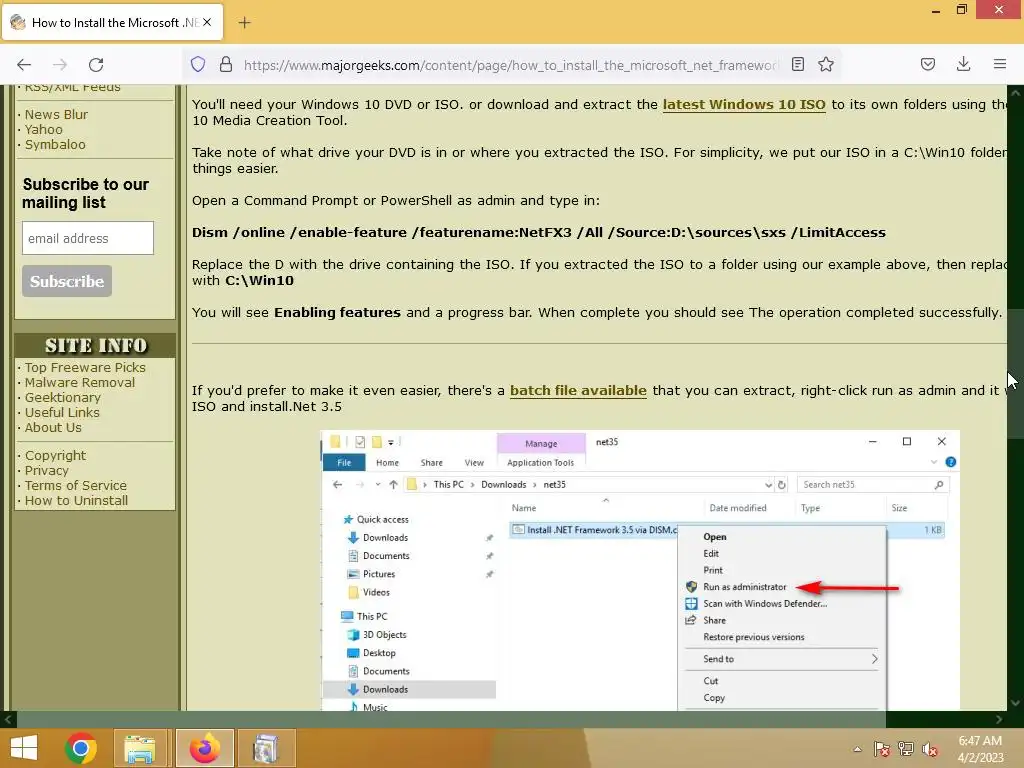Click the vertical page scrollbar thumb
Image resolution: width=1024 pixels, height=768 pixels.
tap(1015, 373)
